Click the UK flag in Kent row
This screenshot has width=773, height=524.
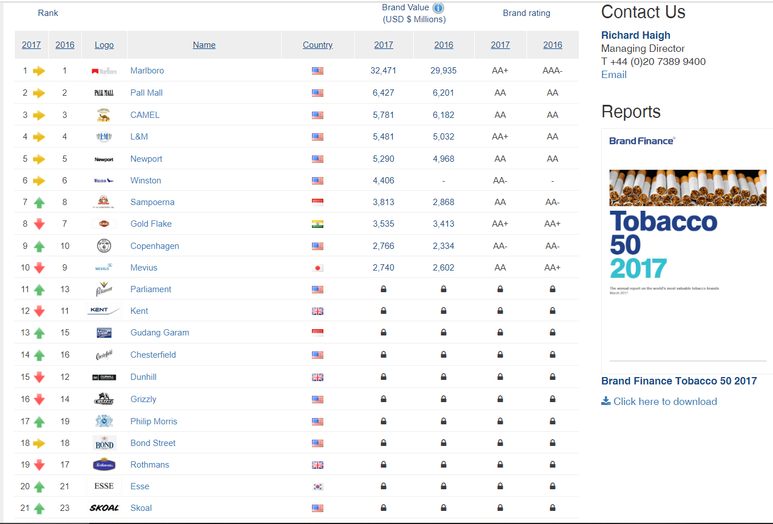[317, 311]
